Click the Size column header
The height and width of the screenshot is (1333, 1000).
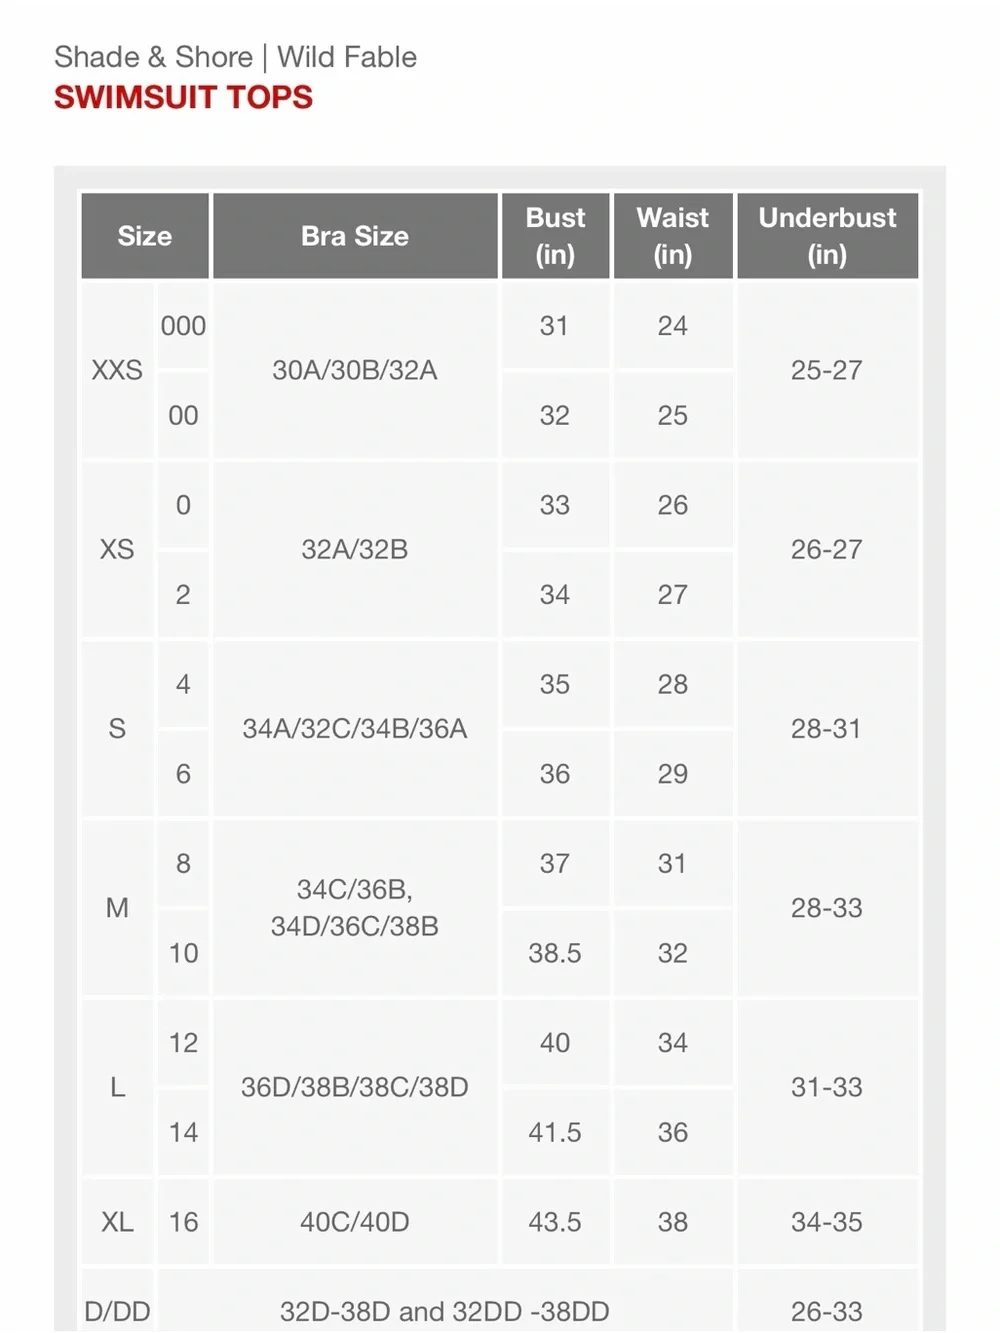(x=145, y=236)
